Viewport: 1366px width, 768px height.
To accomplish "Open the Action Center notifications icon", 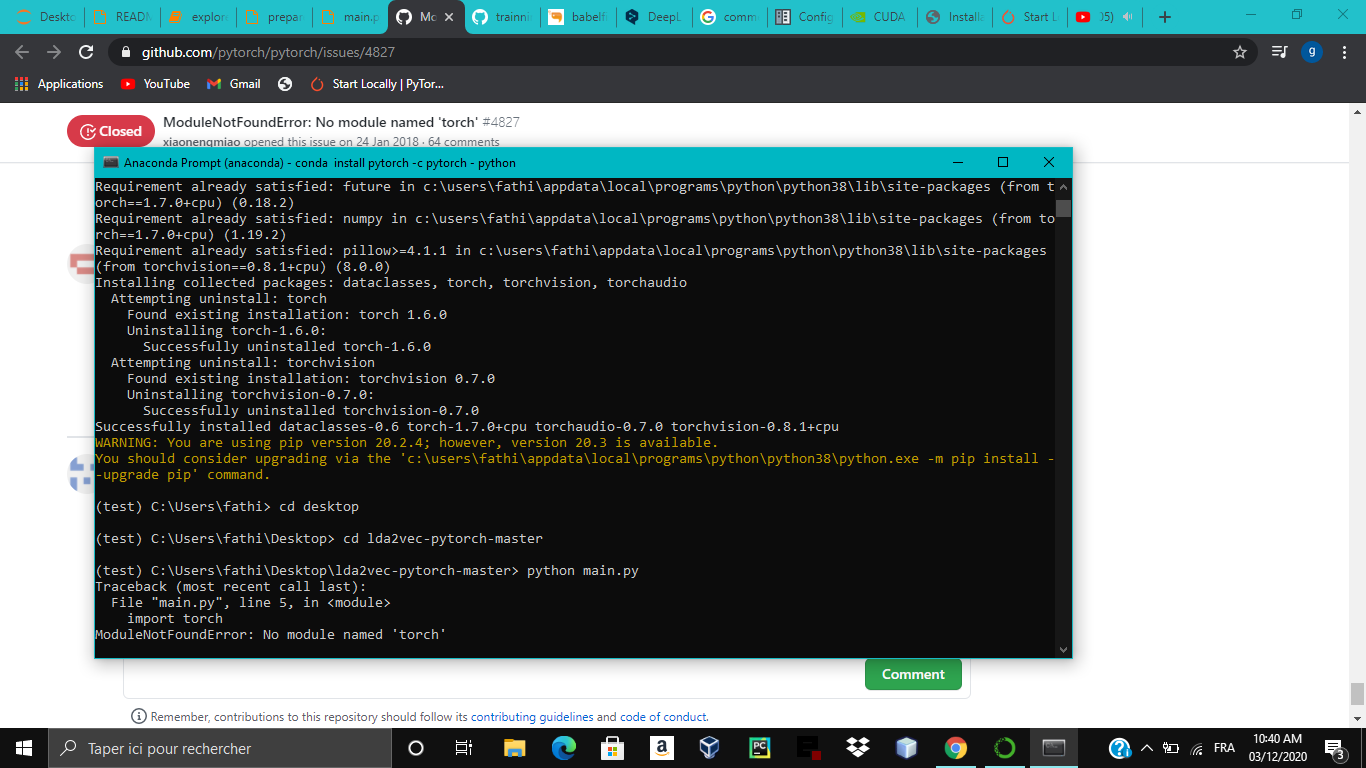I will click(x=1331, y=747).
